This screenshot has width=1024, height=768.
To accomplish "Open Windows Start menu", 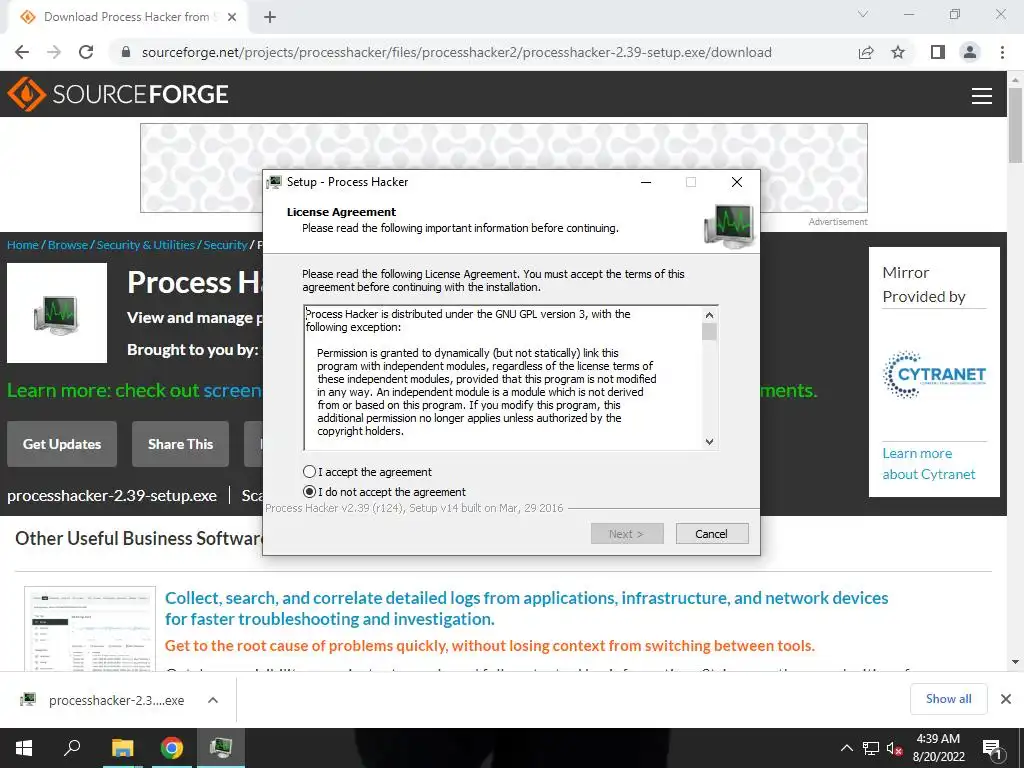I will [24, 748].
